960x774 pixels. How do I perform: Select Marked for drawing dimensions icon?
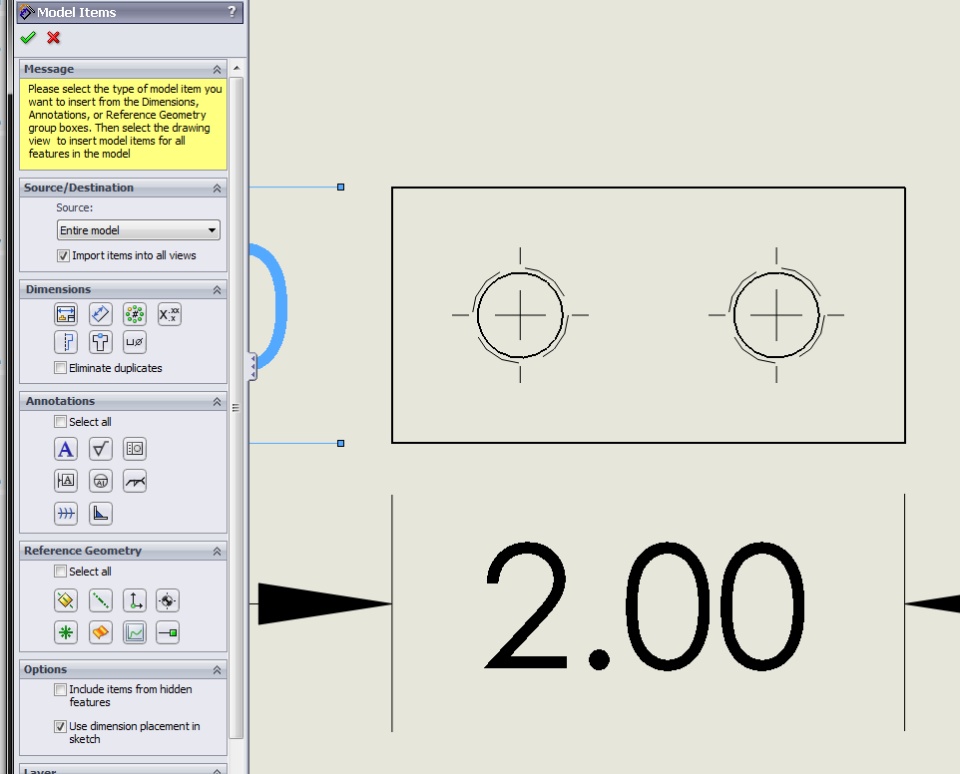pyautogui.click(x=66, y=315)
